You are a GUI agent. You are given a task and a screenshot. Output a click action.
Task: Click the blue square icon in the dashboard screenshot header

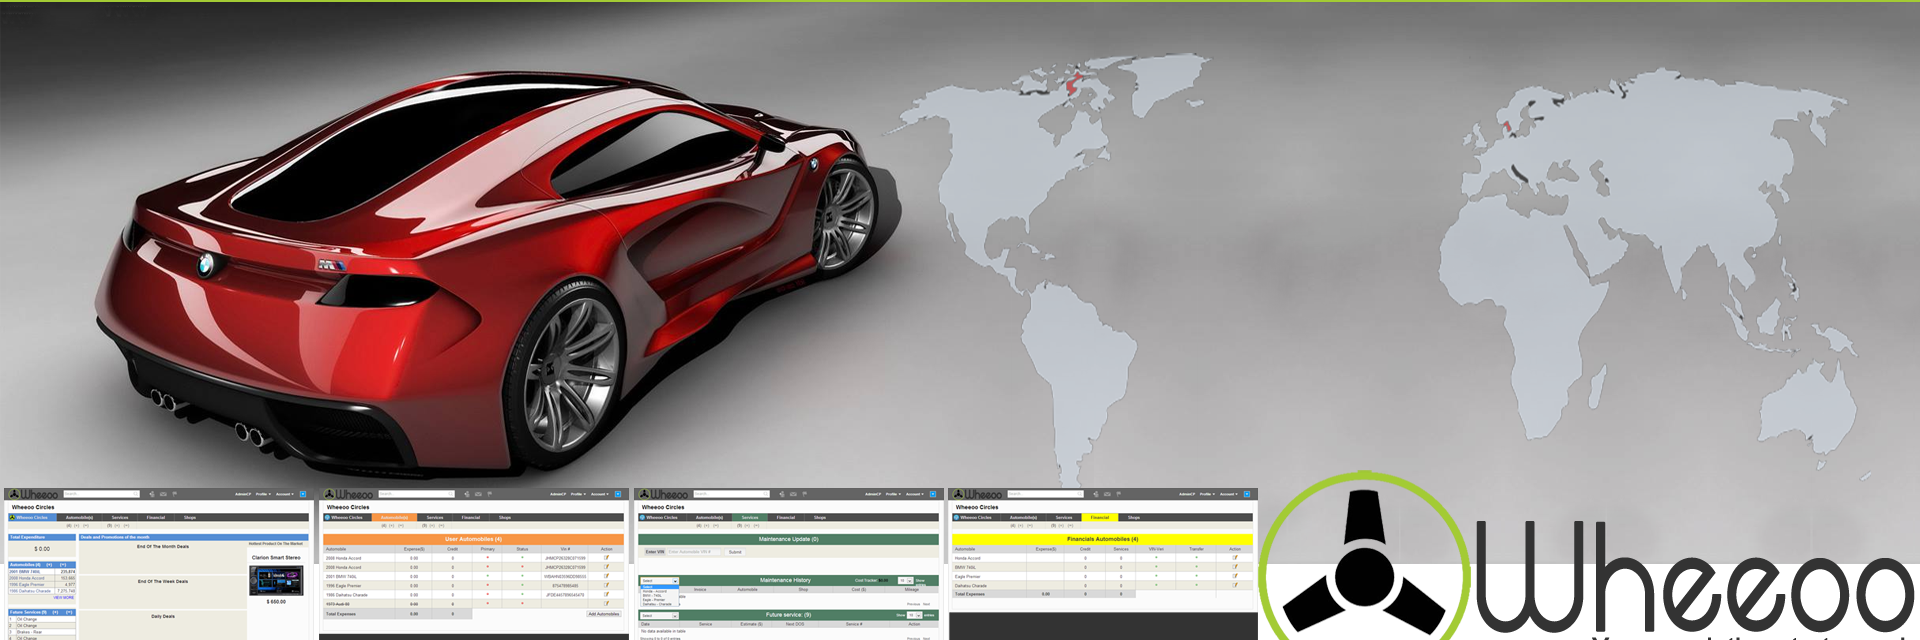pyautogui.click(x=303, y=494)
